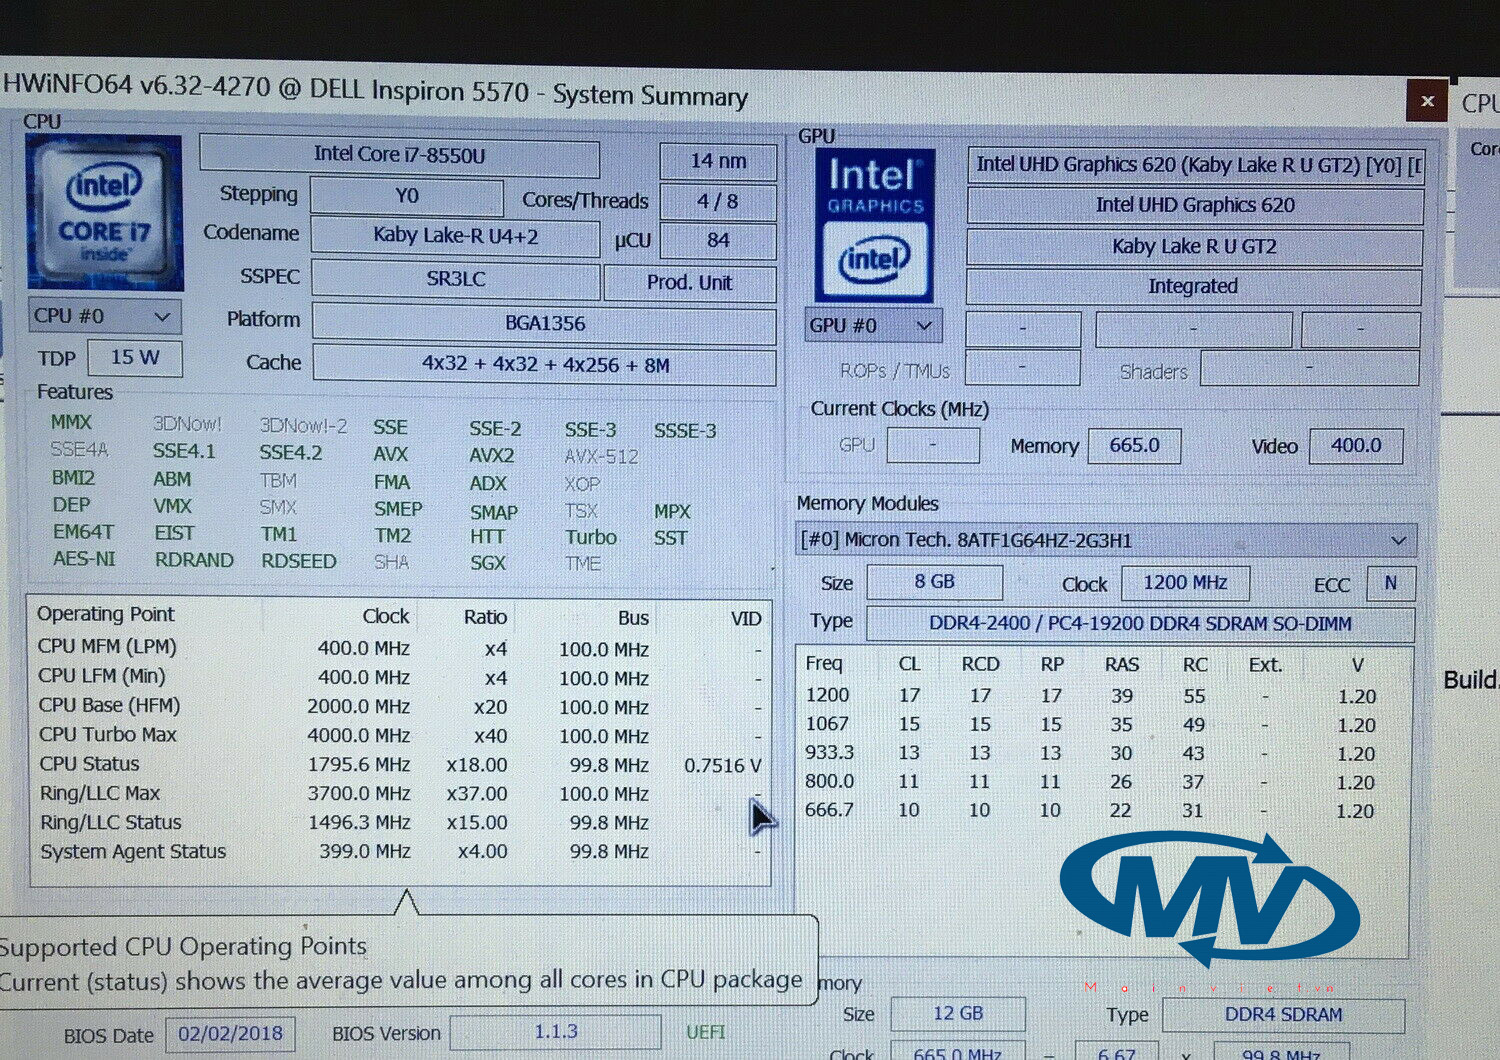This screenshot has width=1500, height=1060.
Task: Click the UEFI indicator label
Action: 705,1032
